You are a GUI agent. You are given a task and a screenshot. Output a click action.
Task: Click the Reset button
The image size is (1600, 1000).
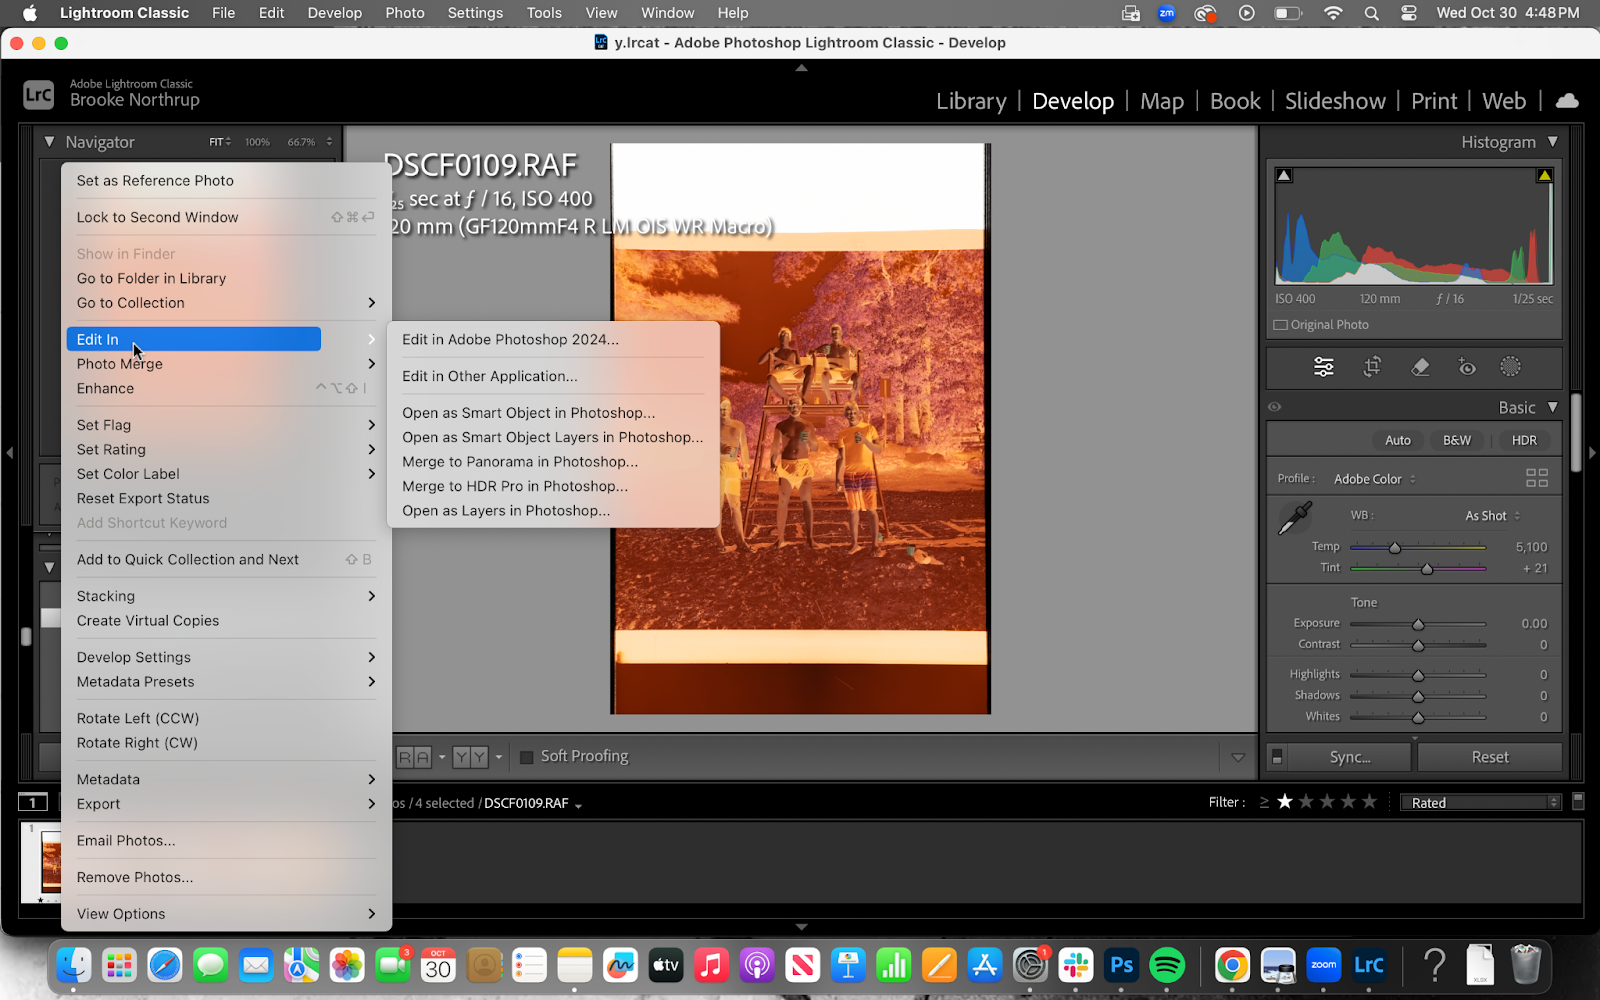pyautogui.click(x=1490, y=757)
